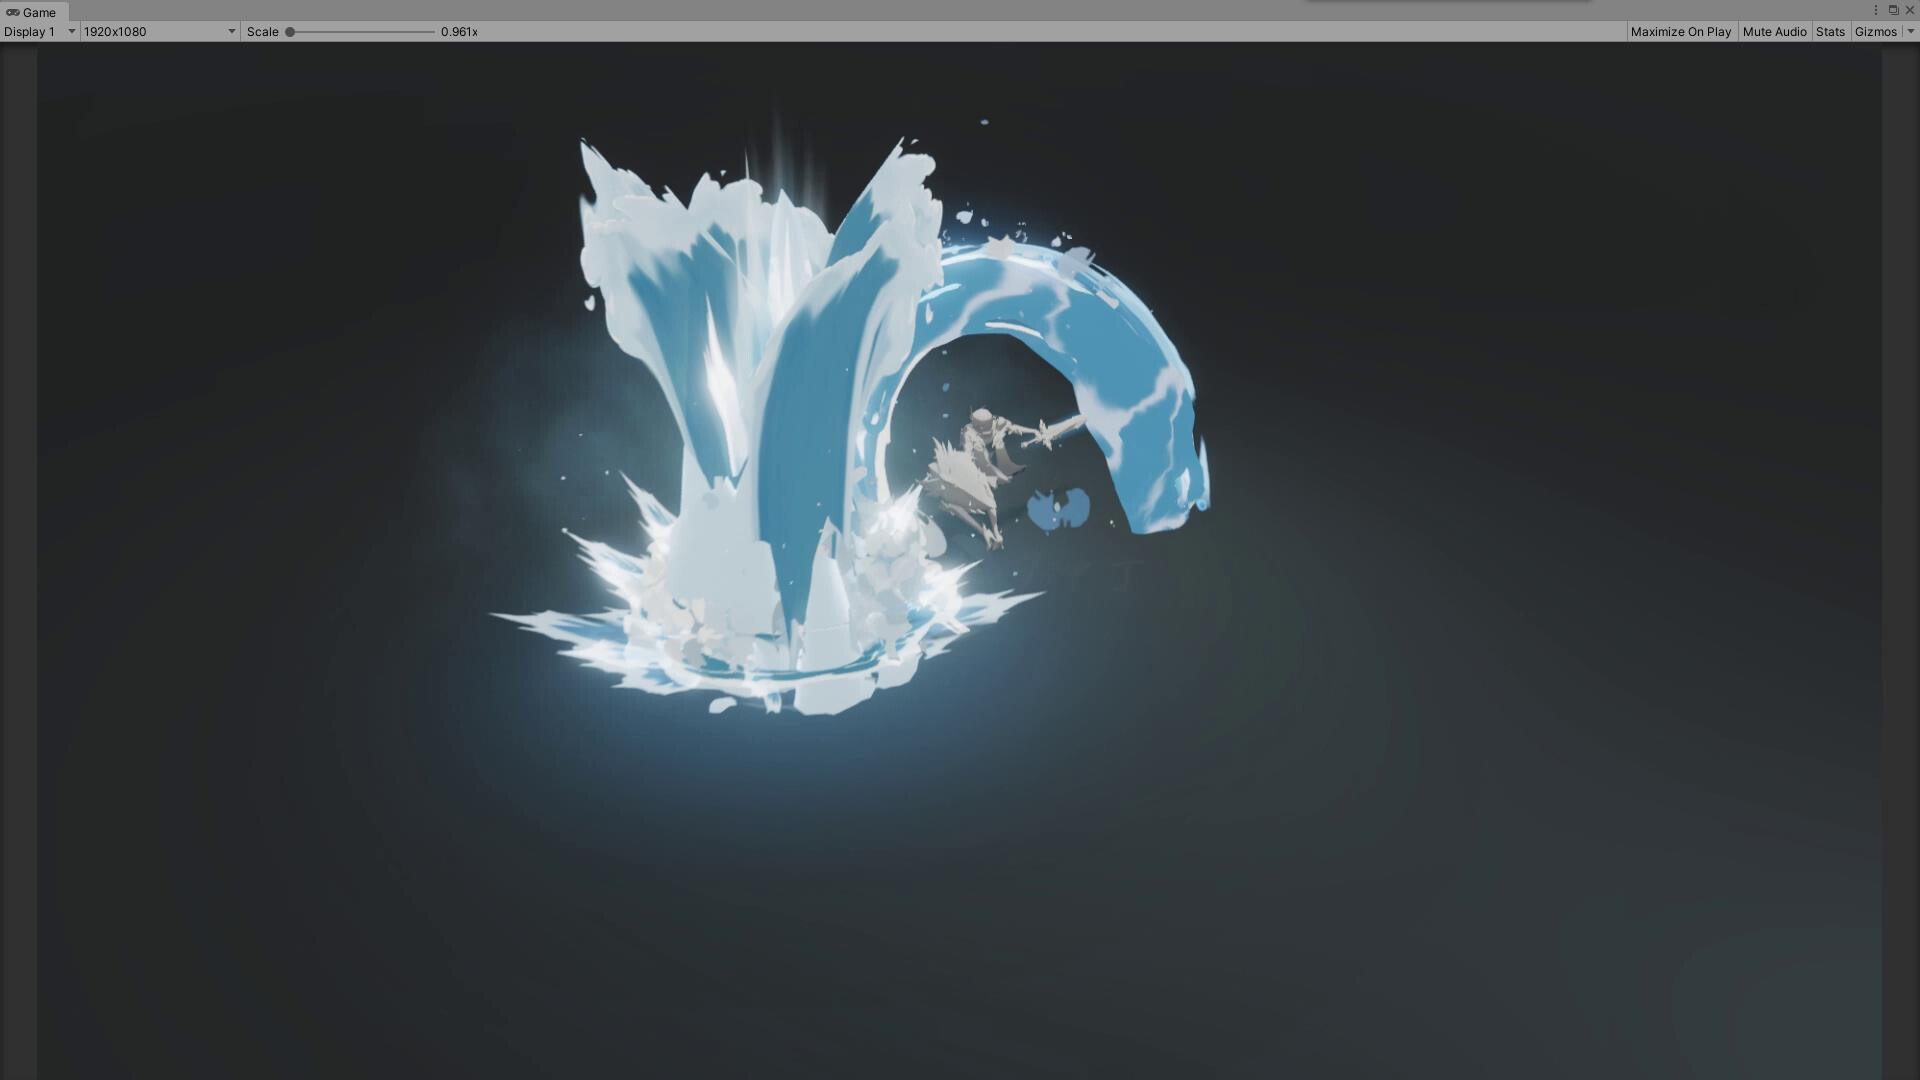Click the middle of the Scale slider track
Viewport: 1920px width, 1080px height.
(362, 32)
